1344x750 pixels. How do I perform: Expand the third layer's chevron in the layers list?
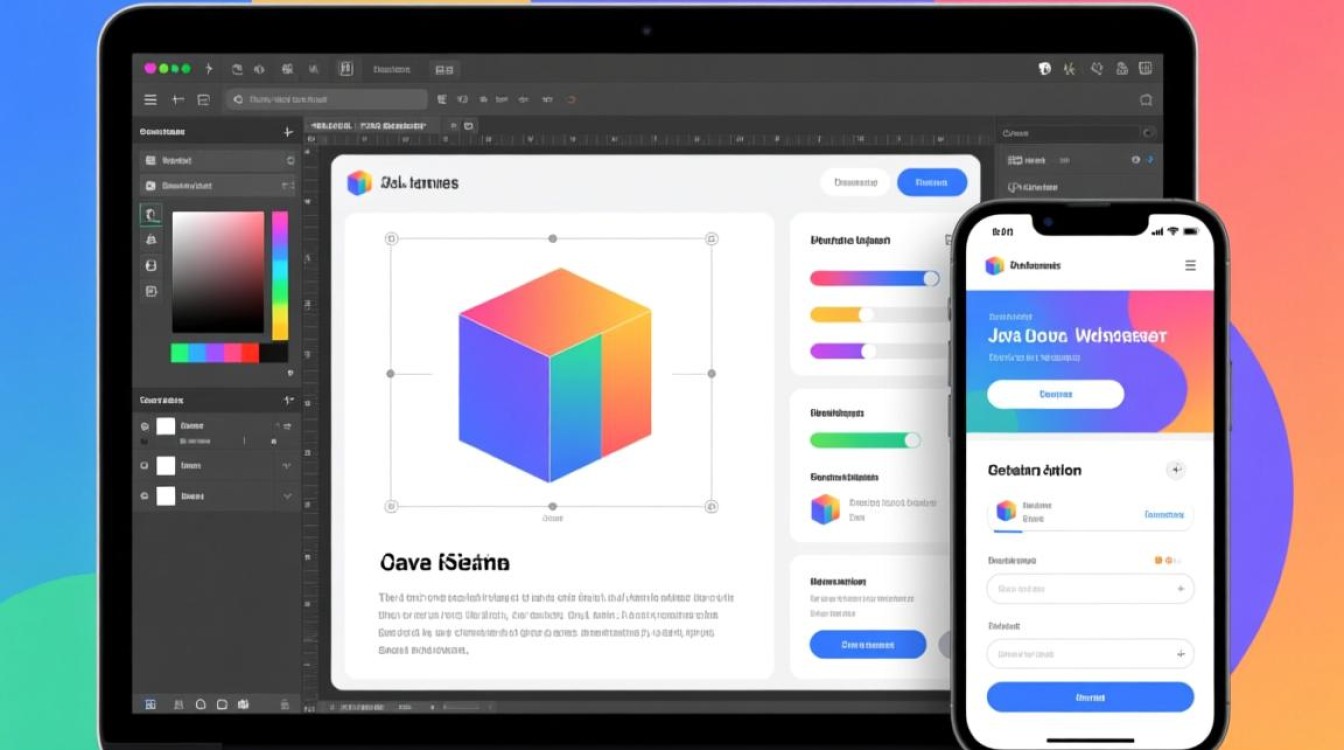pyautogui.click(x=287, y=495)
